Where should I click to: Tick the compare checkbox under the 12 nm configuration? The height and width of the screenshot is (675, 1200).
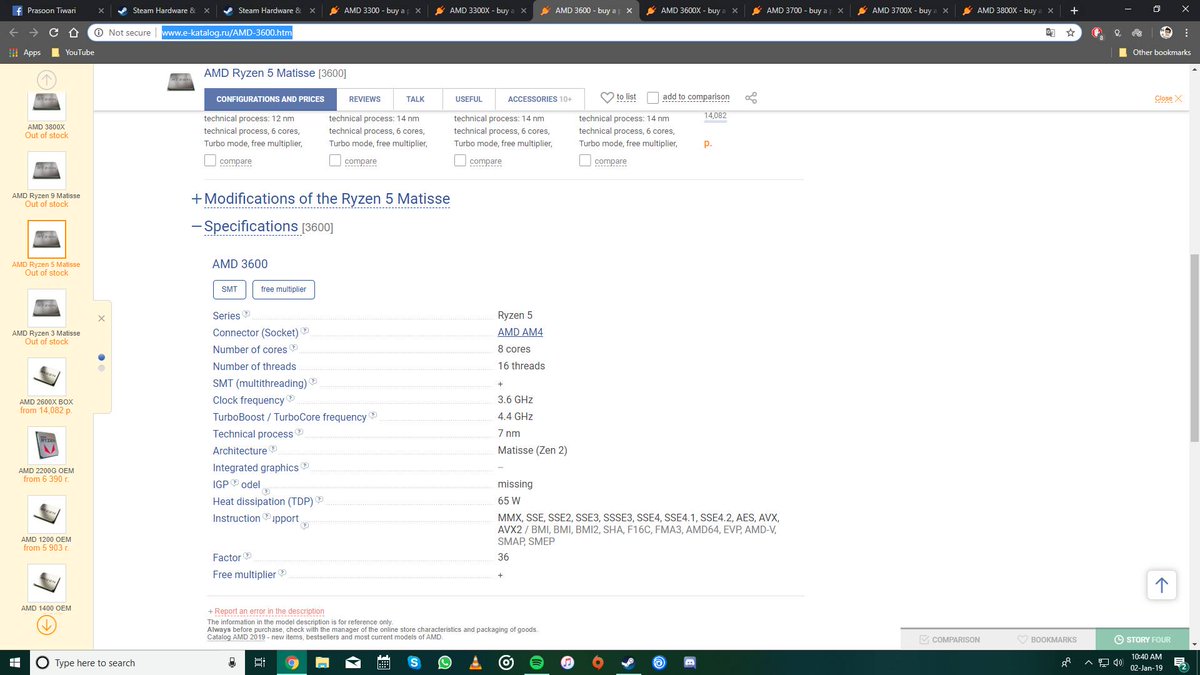[210, 160]
